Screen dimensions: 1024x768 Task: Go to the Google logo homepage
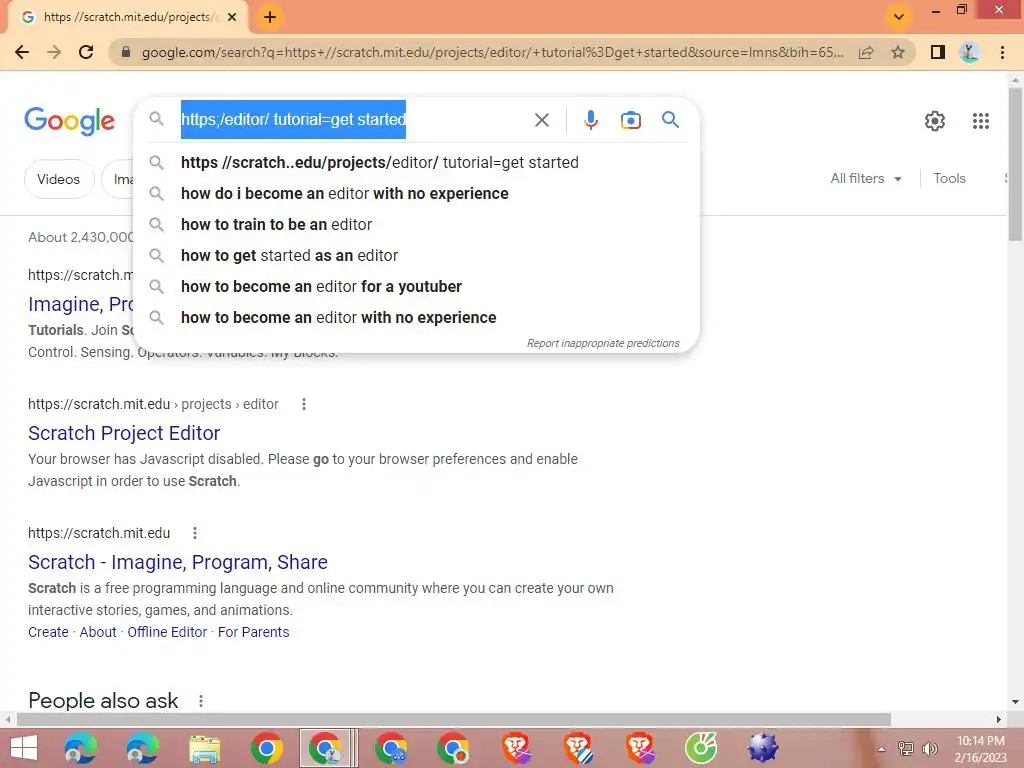pos(70,121)
